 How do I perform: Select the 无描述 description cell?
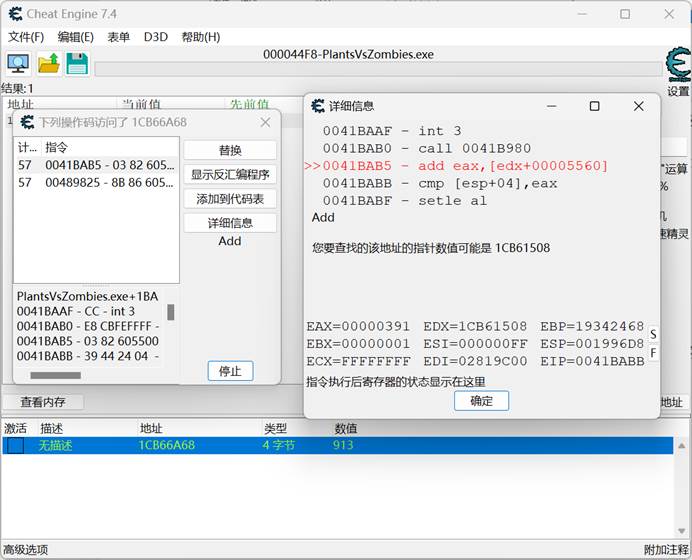point(55,445)
